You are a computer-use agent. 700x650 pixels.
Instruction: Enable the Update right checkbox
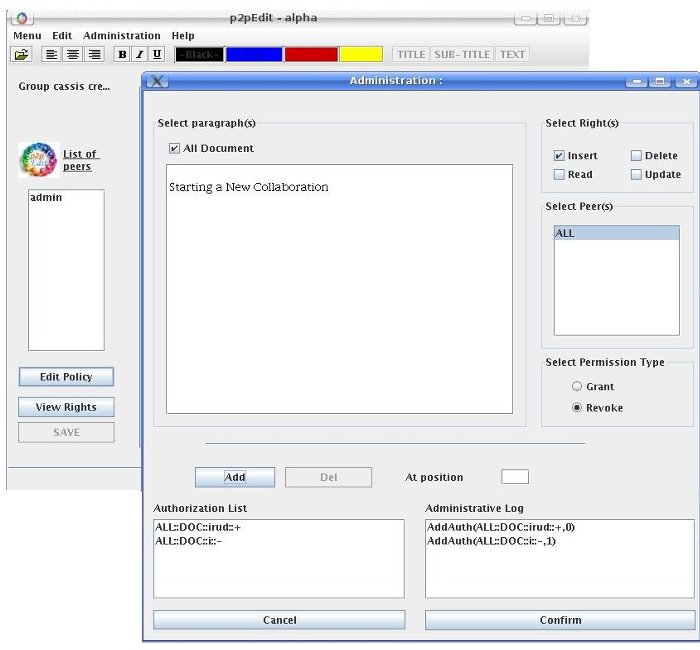pos(636,175)
